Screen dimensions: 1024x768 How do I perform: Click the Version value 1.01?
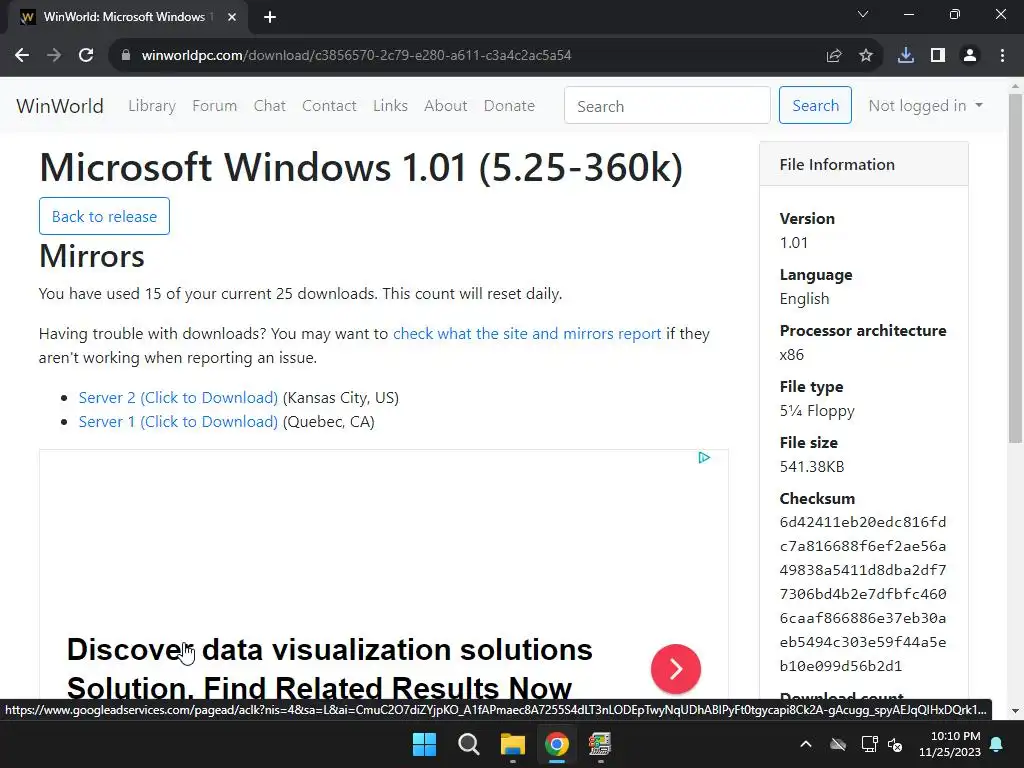793,243
